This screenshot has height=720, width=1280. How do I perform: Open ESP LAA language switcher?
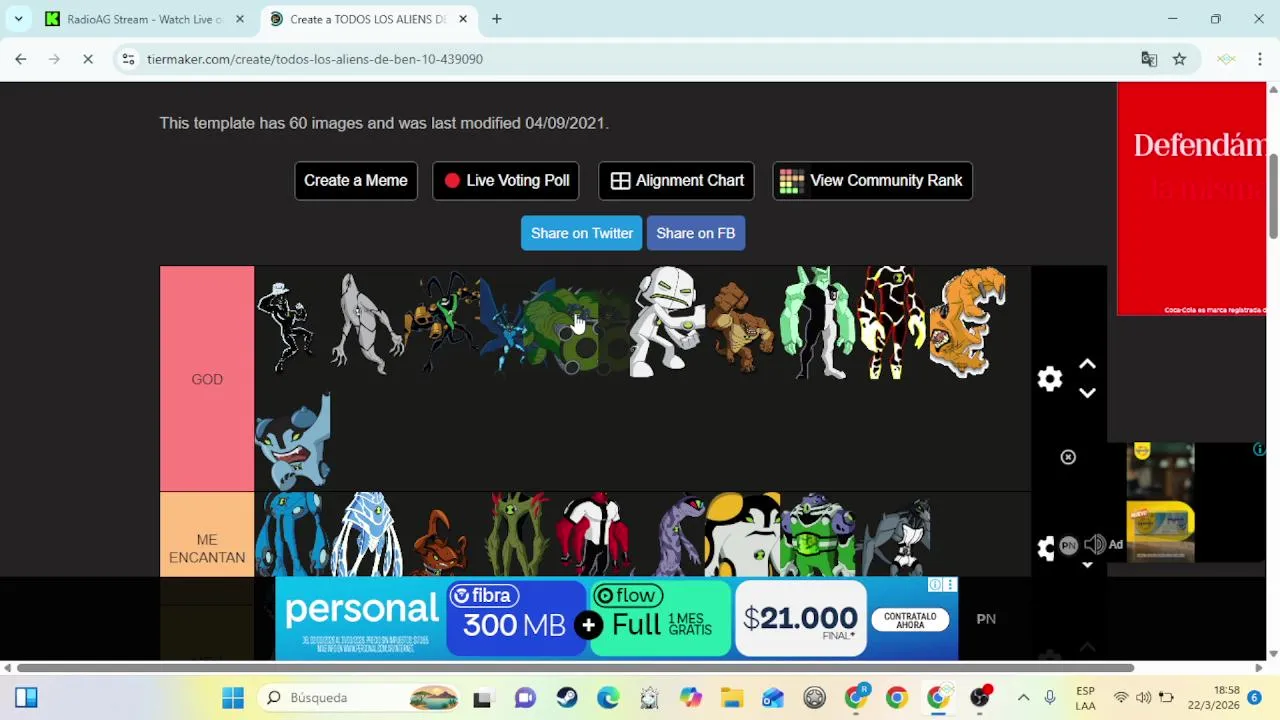(x=1085, y=698)
